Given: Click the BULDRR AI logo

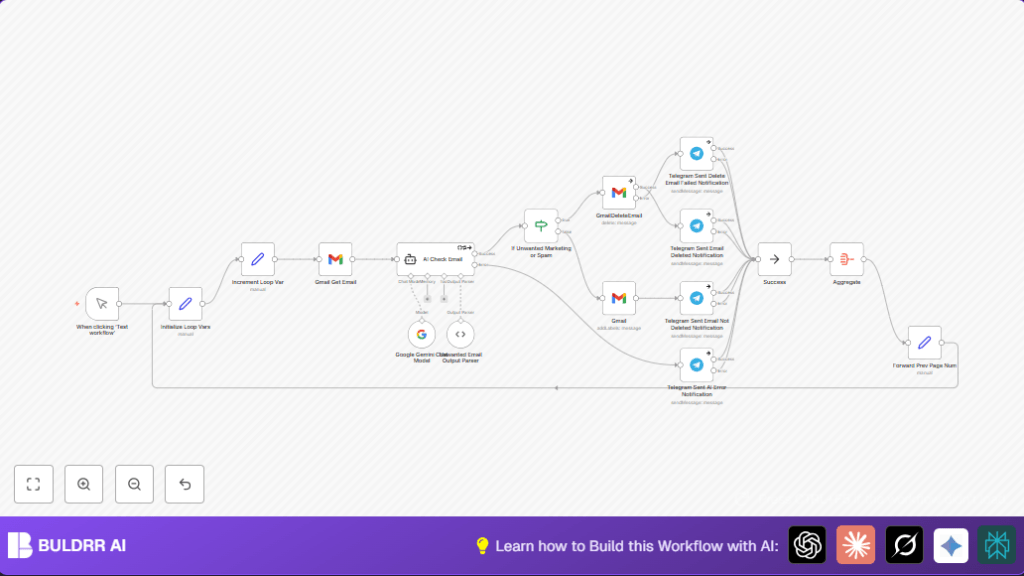Looking at the screenshot, I should pyautogui.click(x=68, y=546).
